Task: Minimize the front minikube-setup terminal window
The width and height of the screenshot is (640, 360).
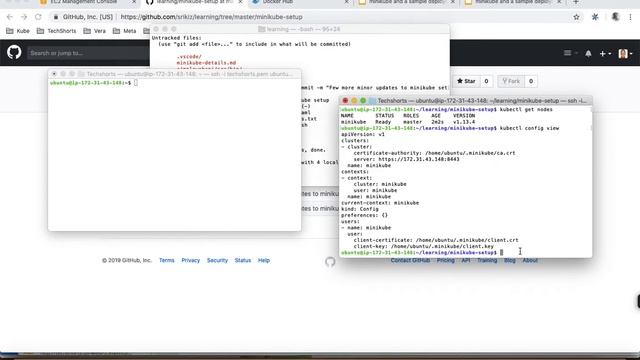Action: coord(354,100)
